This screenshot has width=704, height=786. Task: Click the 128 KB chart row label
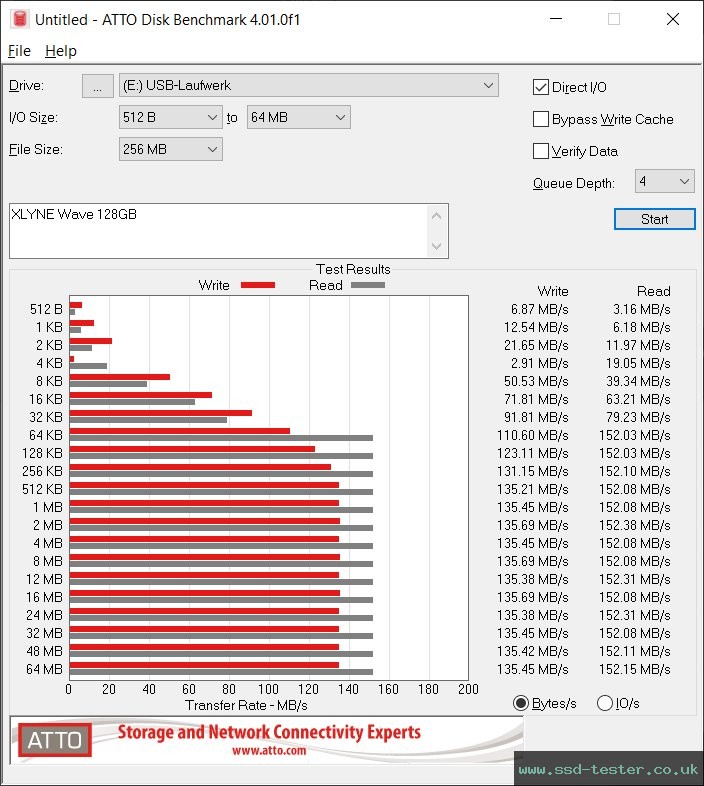(42, 453)
